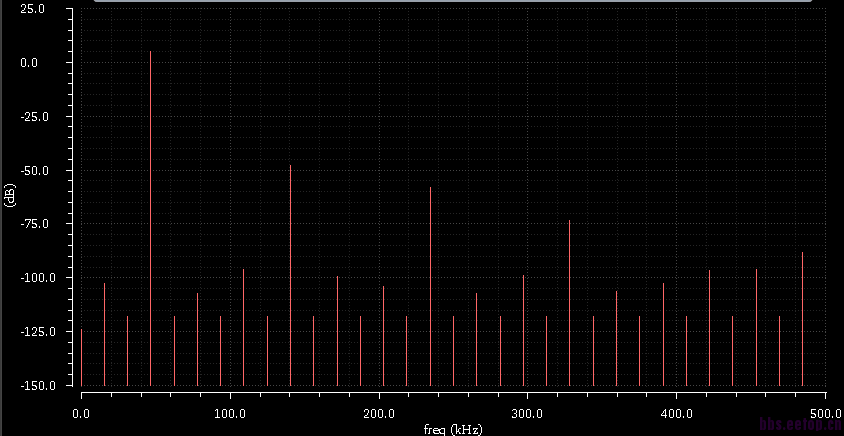Select the rightmost spectral line near -88 dB
The height and width of the screenshot is (436, 844).
pos(802,319)
